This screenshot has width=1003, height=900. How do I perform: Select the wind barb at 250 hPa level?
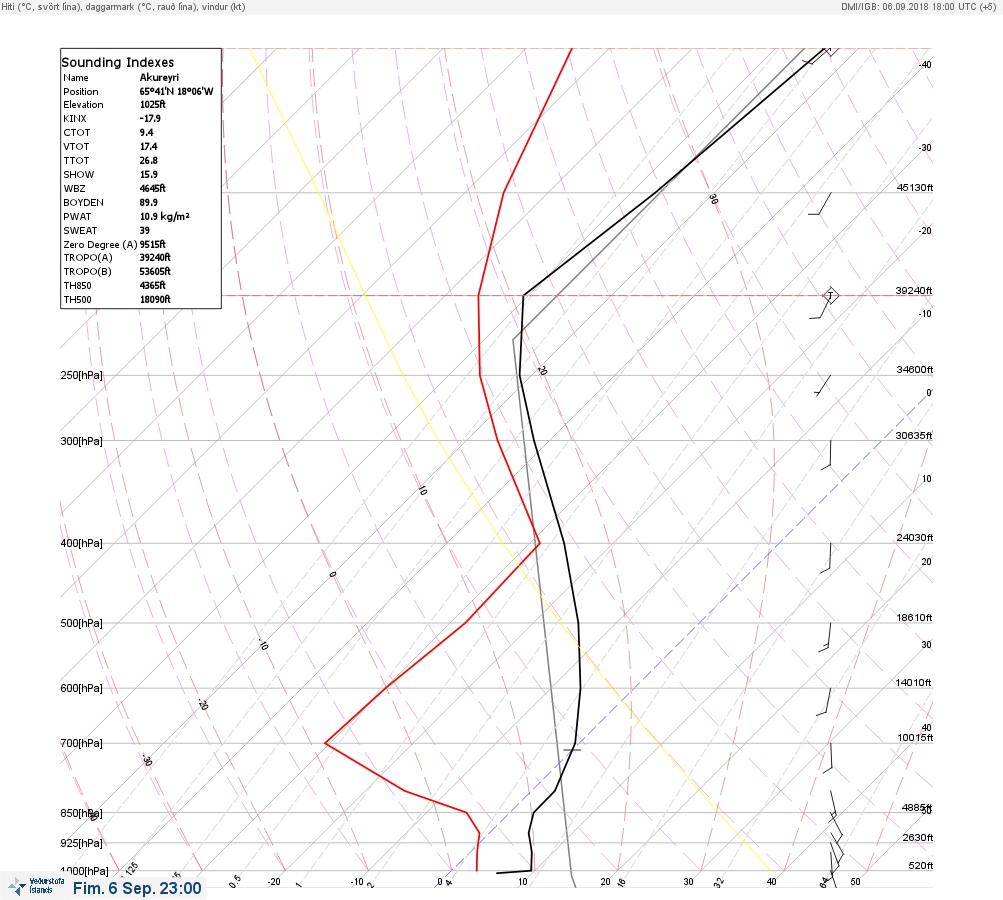tap(823, 386)
